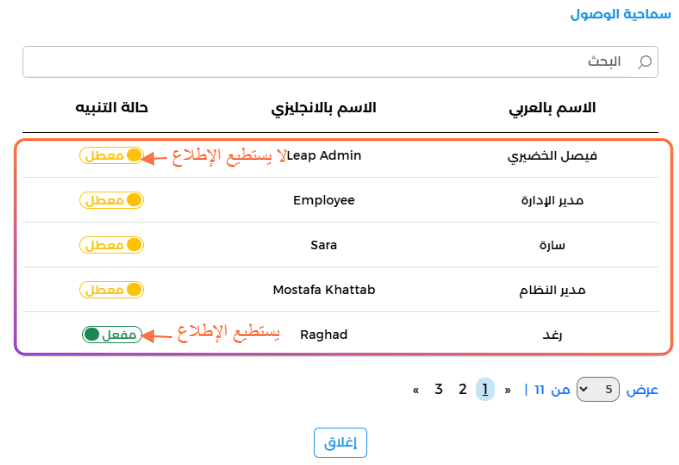
Task: Select page 1 in pagination
Action: click(485, 389)
